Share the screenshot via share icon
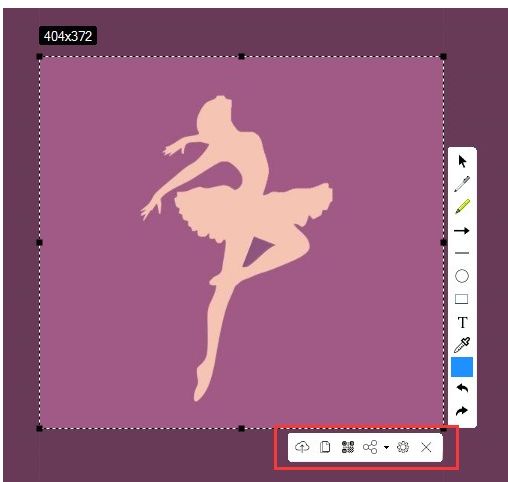Screen dimensions: 508x482 [x=370, y=447]
